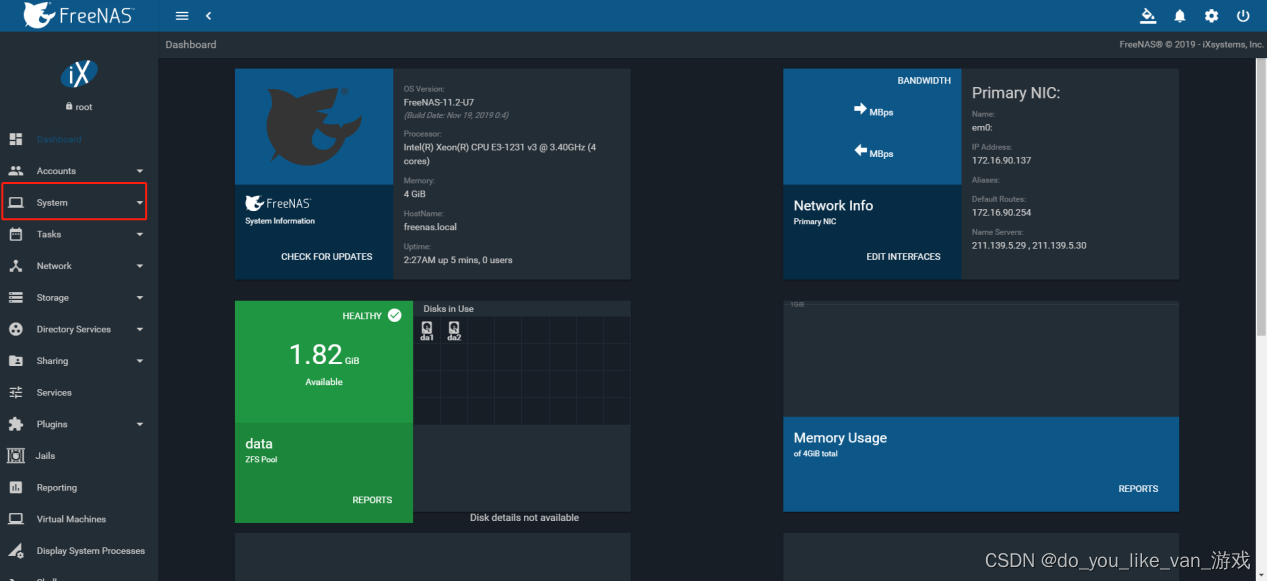Expand the Tasks menu arrow
The width and height of the screenshot is (1267, 581).
(139, 234)
